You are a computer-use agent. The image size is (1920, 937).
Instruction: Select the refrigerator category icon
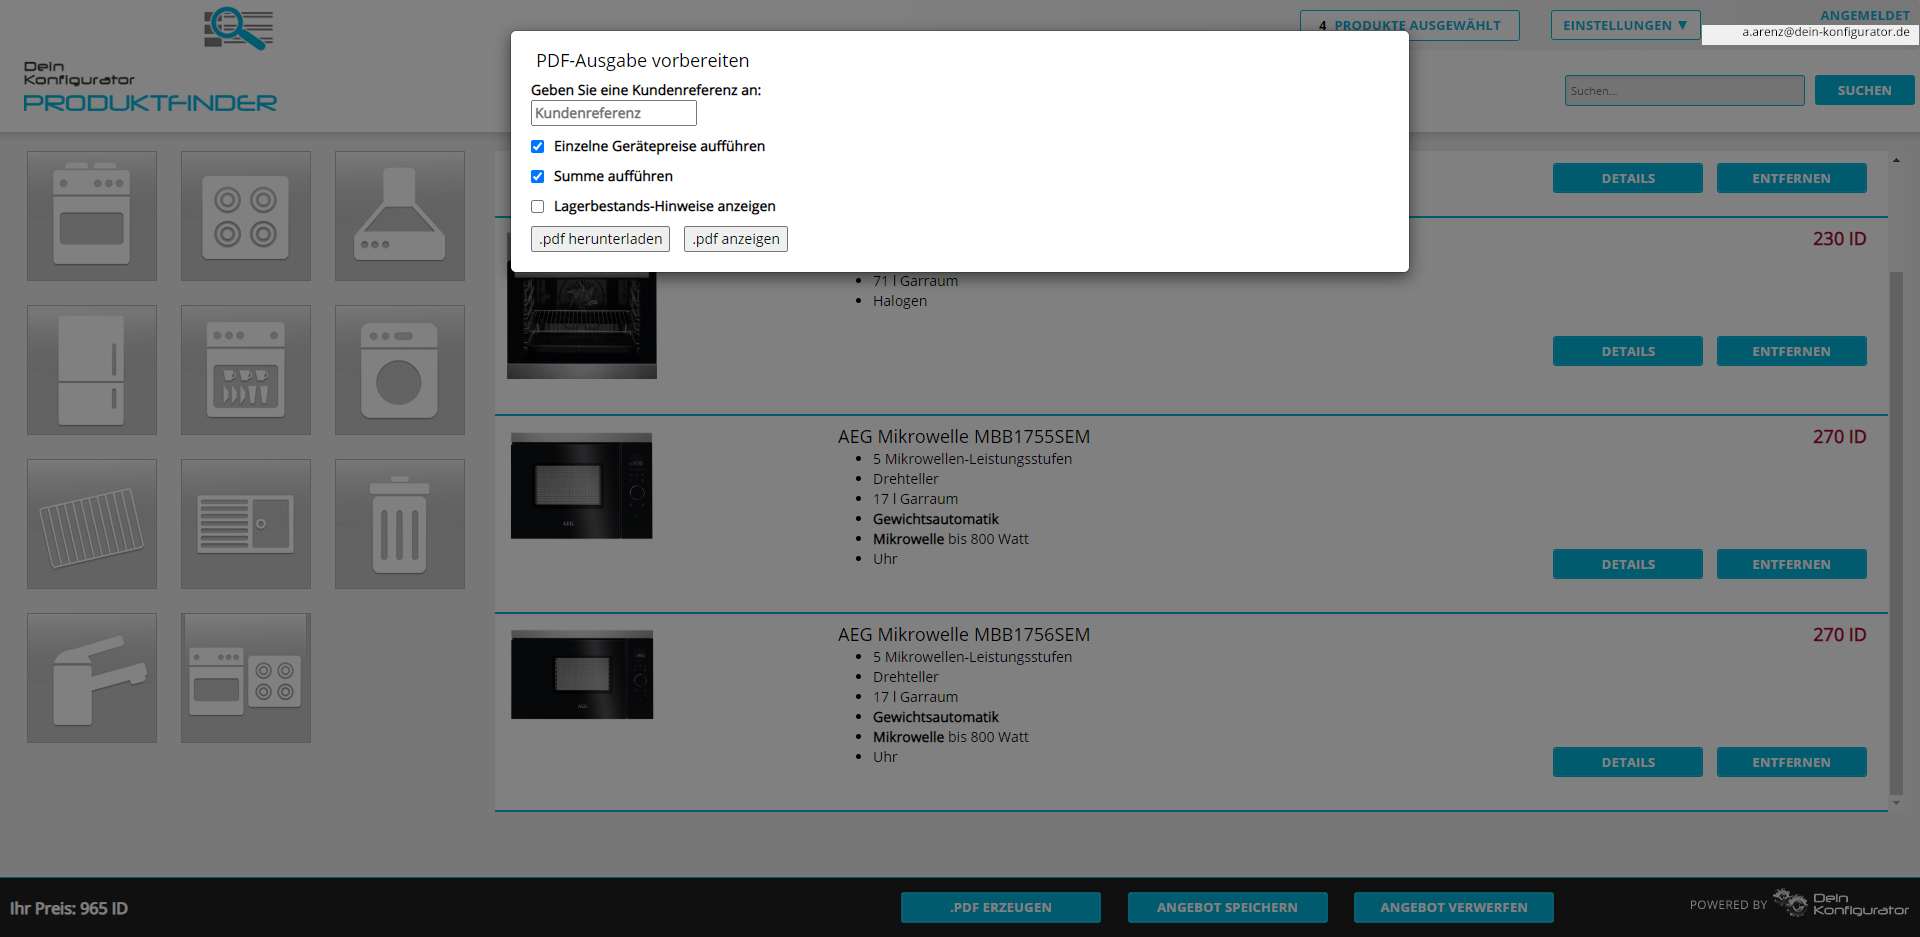92,370
